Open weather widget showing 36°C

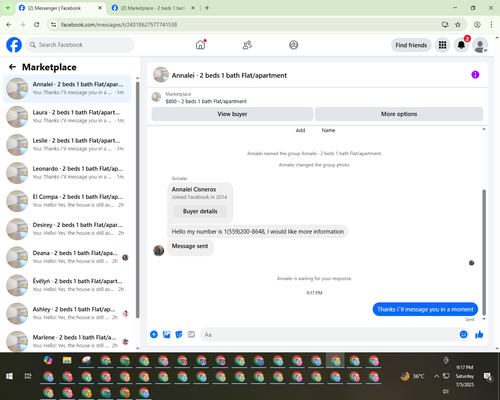[413, 376]
